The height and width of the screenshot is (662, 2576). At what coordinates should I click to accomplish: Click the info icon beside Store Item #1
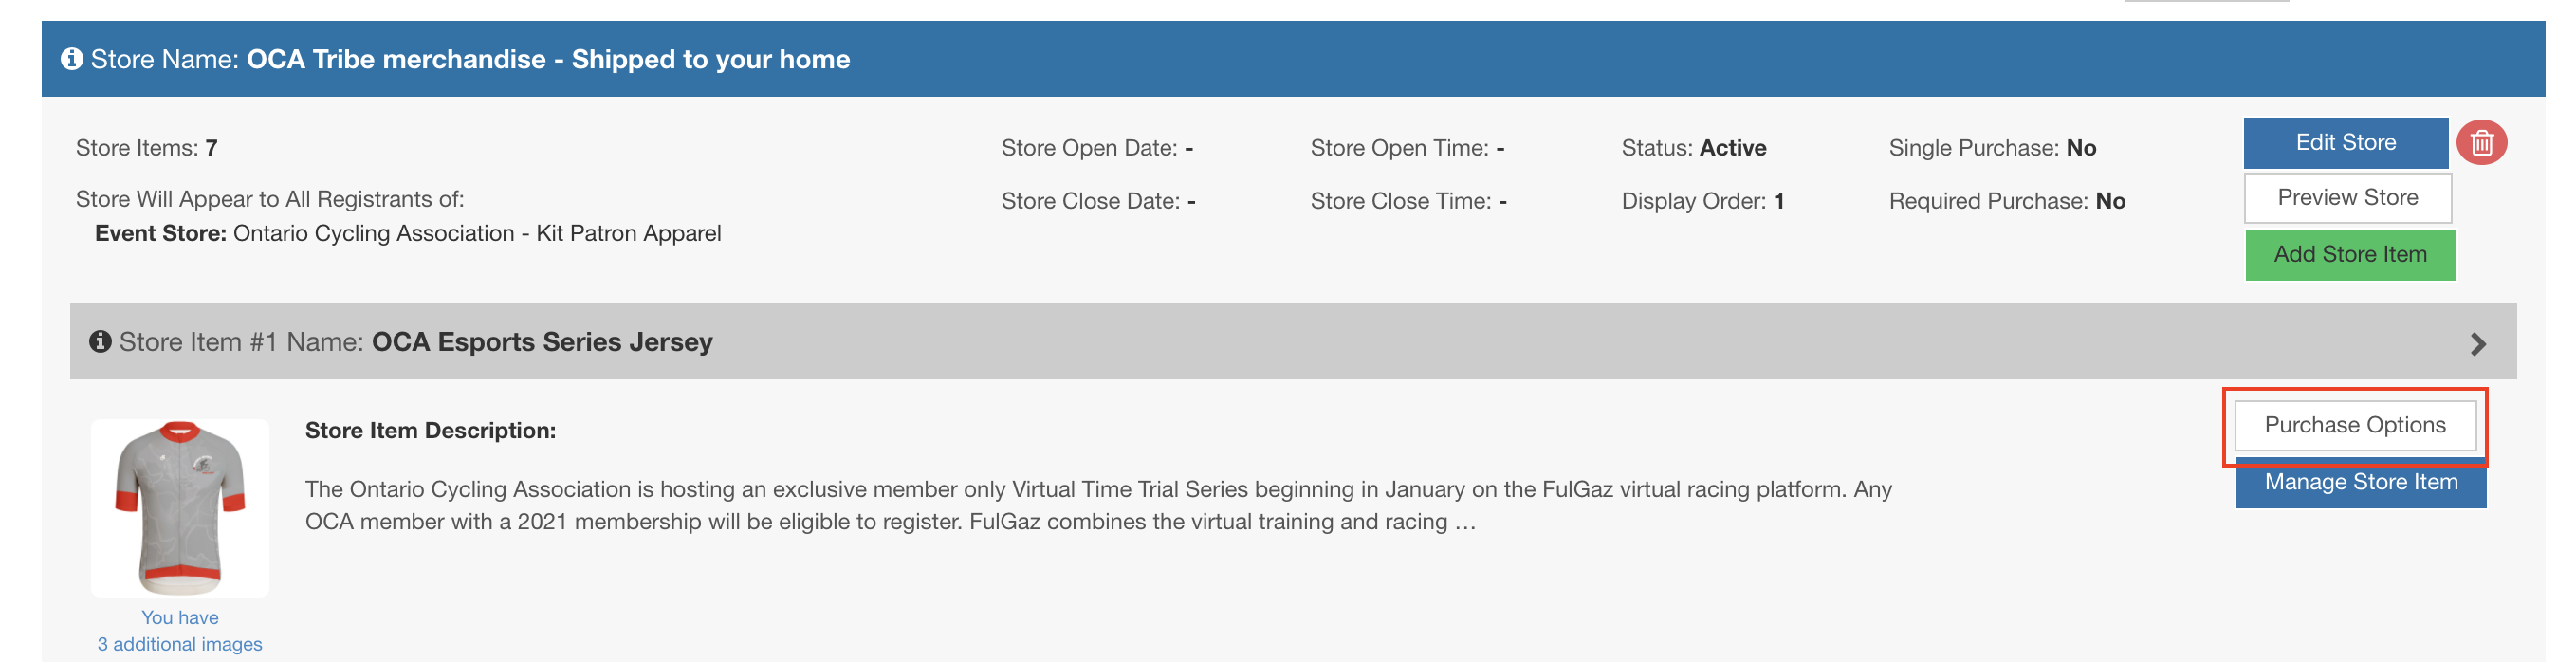[x=100, y=342]
